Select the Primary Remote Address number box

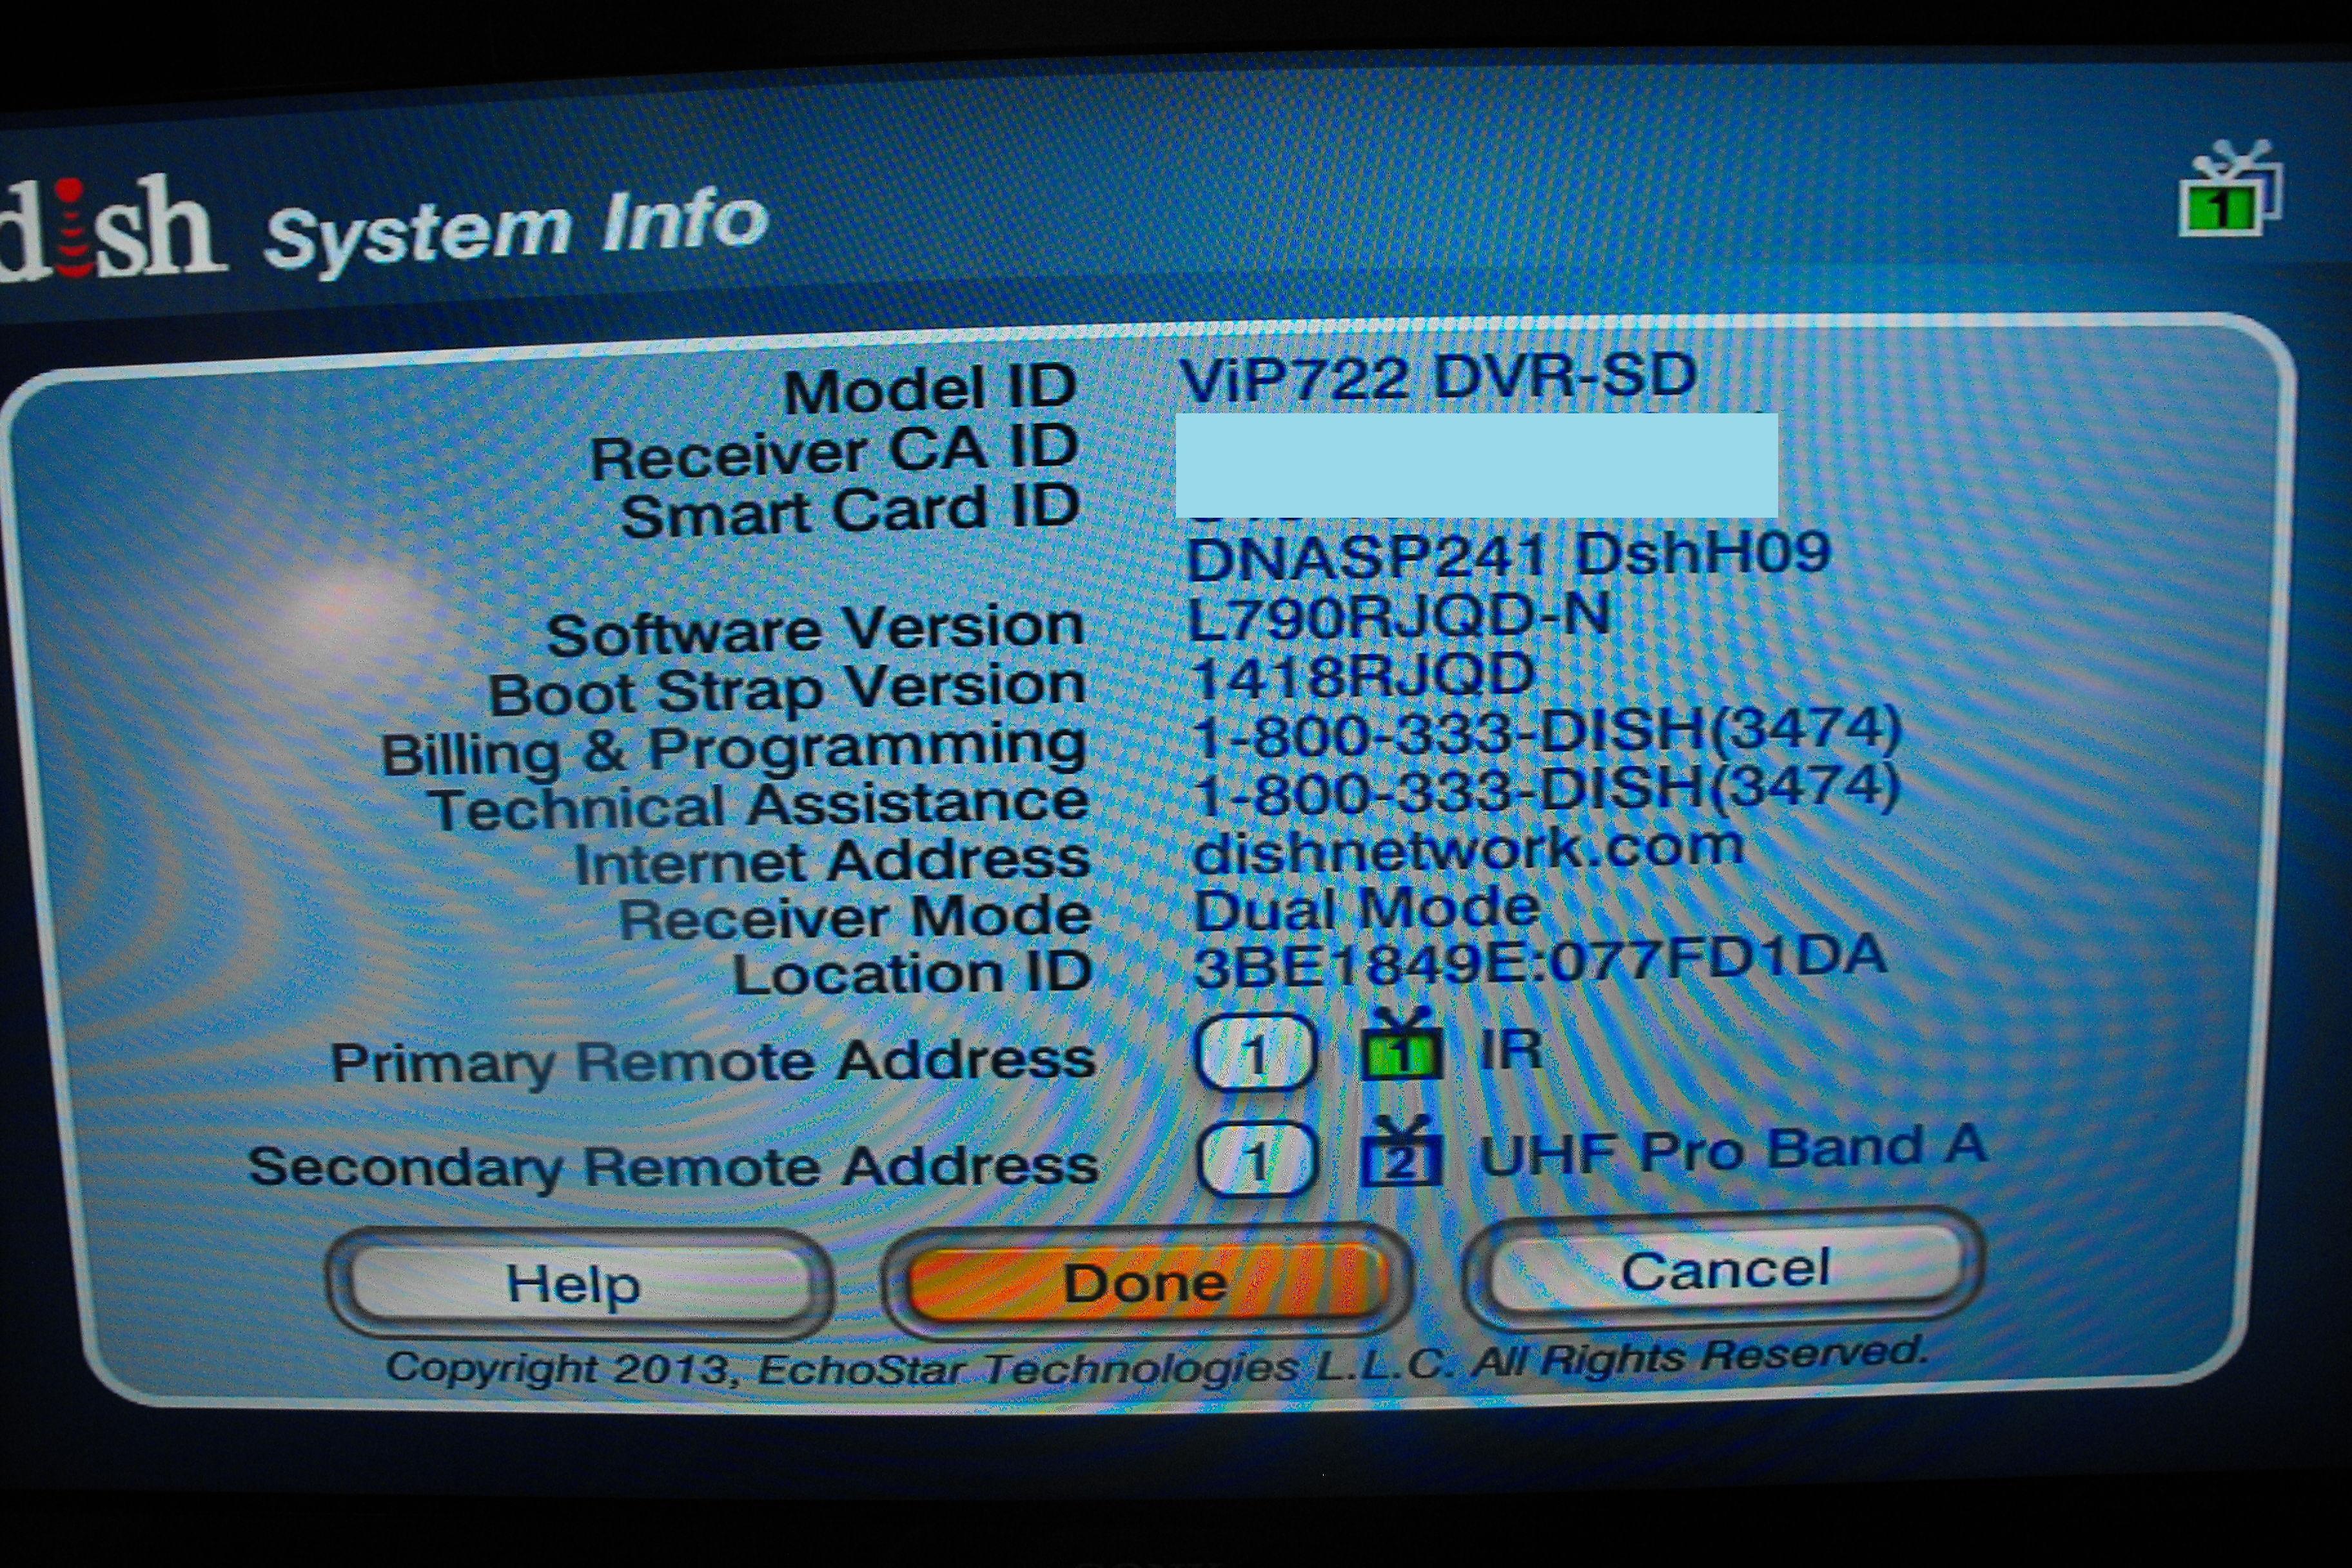tap(1255, 1053)
